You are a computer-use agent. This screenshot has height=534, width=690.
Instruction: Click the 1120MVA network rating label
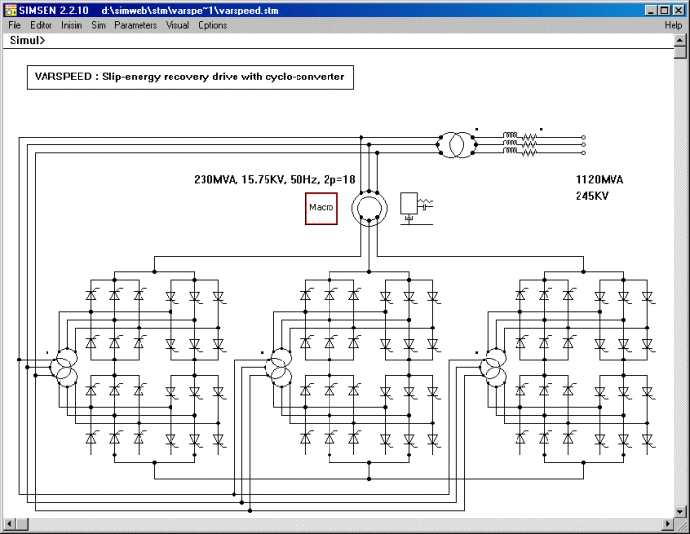point(599,180)
